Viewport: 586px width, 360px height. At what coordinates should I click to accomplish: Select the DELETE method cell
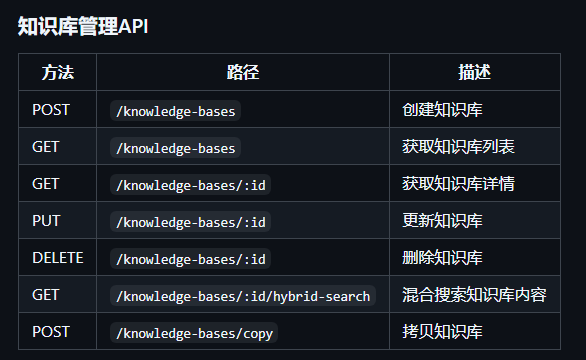click(58, 258)
